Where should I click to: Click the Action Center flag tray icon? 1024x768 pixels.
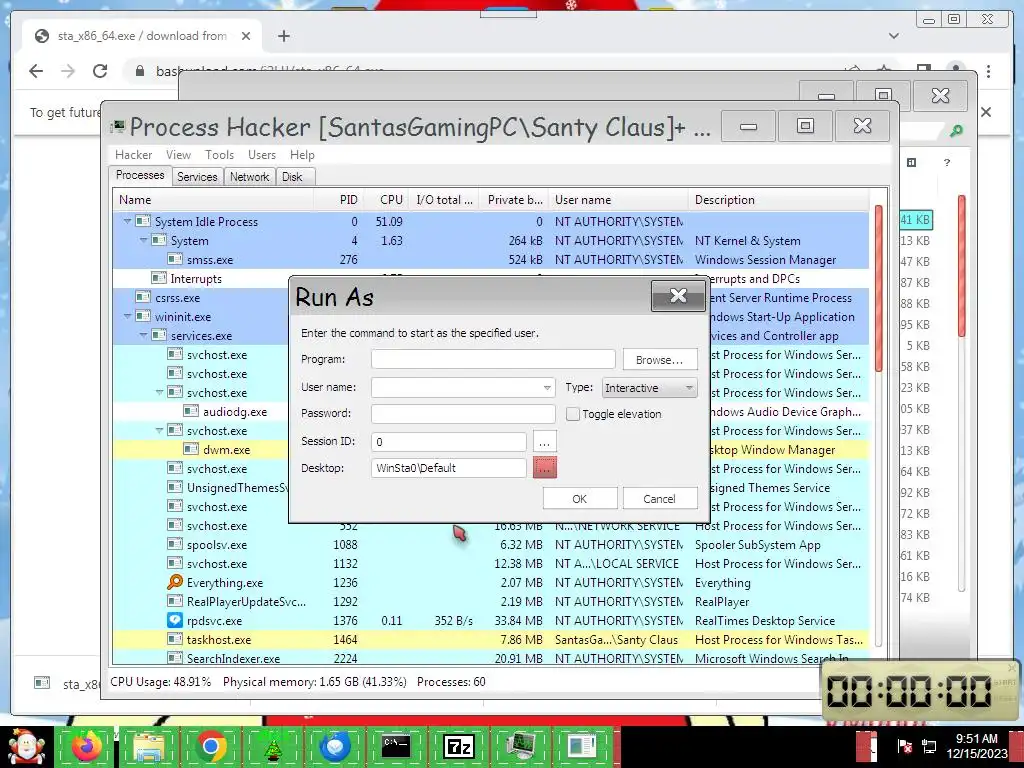pyautogui.click(x=905, y=746)
